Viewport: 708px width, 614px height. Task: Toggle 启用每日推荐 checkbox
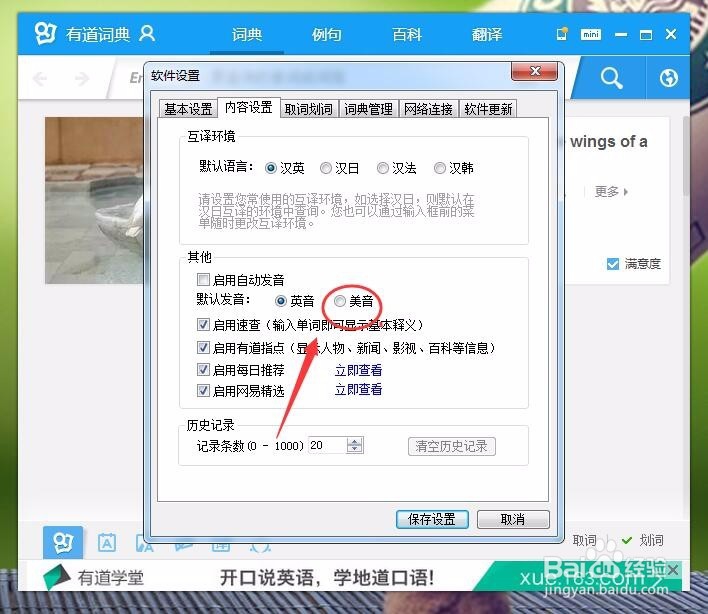203,369
